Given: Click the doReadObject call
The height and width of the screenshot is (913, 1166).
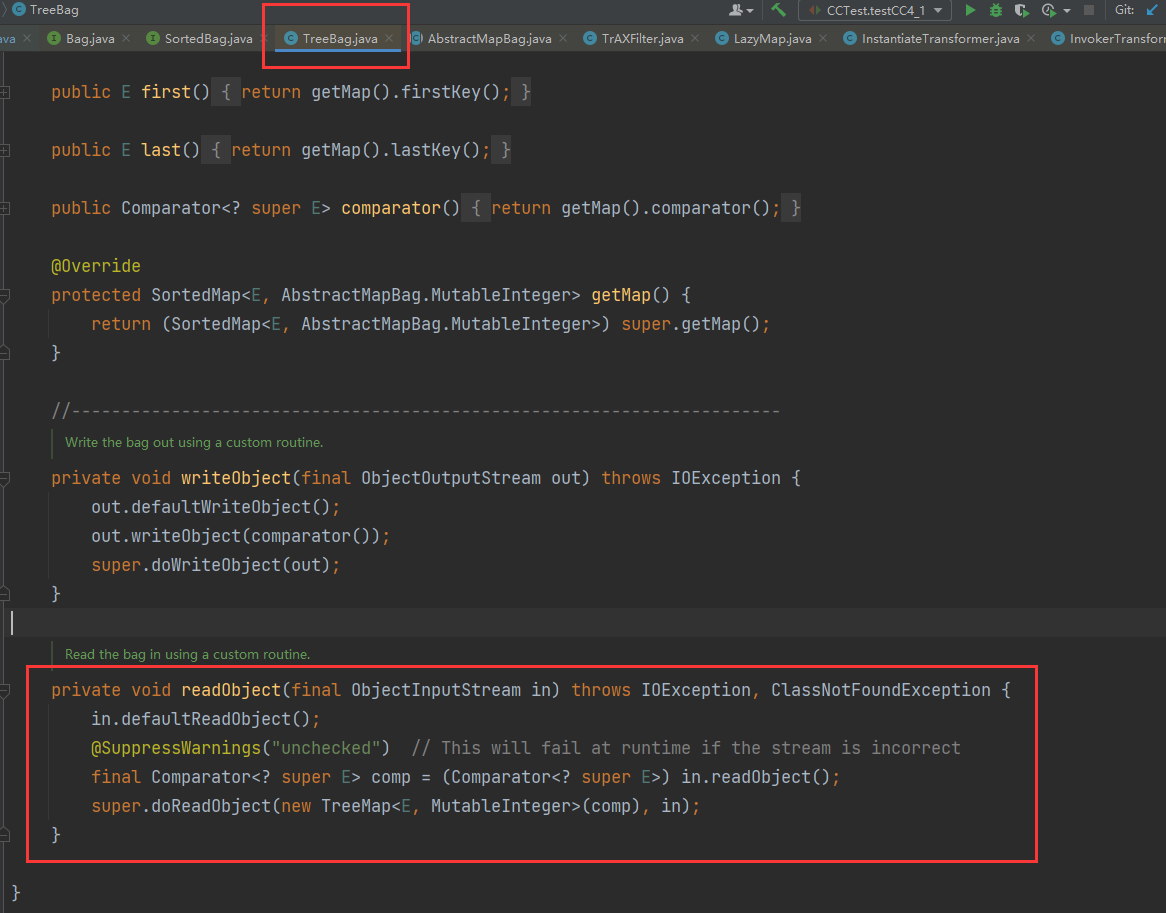Looking at the screenshot, I should 211,806.
